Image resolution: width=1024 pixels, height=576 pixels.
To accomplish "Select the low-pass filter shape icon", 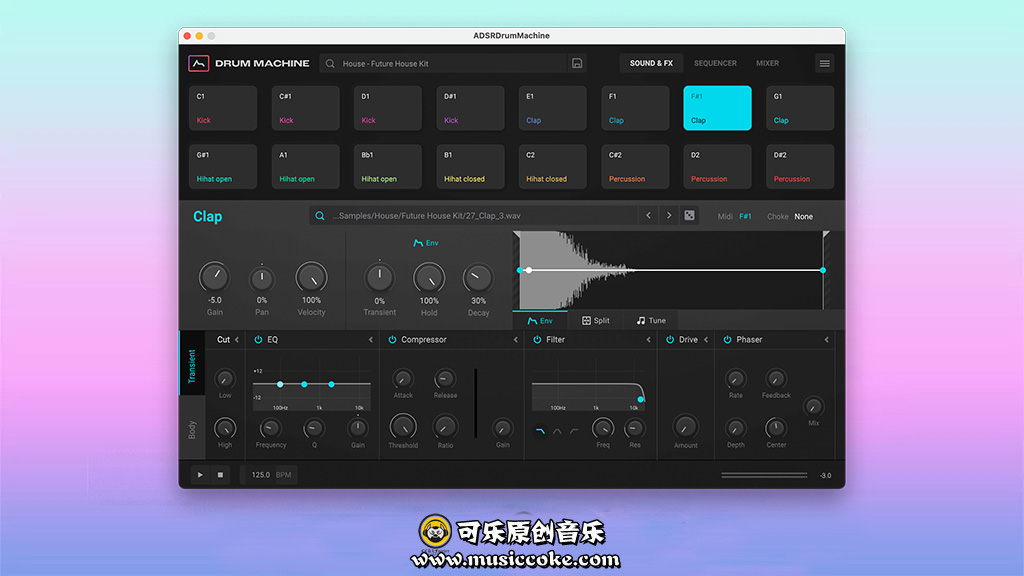I will [x=541, y=431].
